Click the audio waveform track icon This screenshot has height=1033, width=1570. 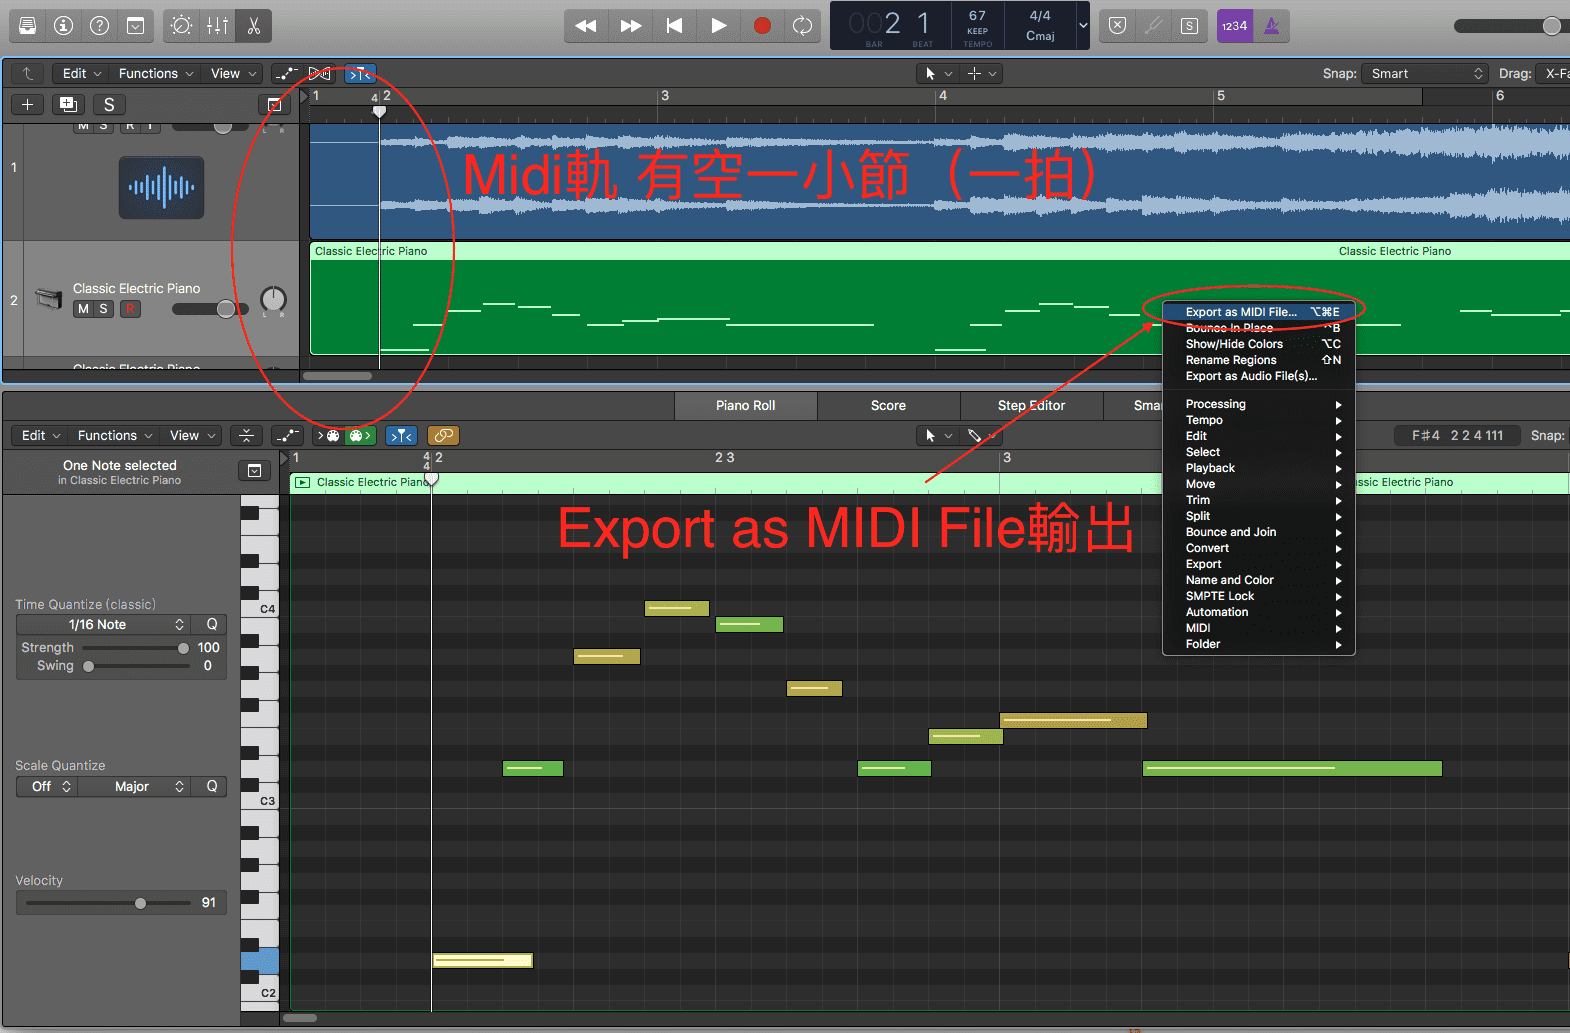(162, 187)
